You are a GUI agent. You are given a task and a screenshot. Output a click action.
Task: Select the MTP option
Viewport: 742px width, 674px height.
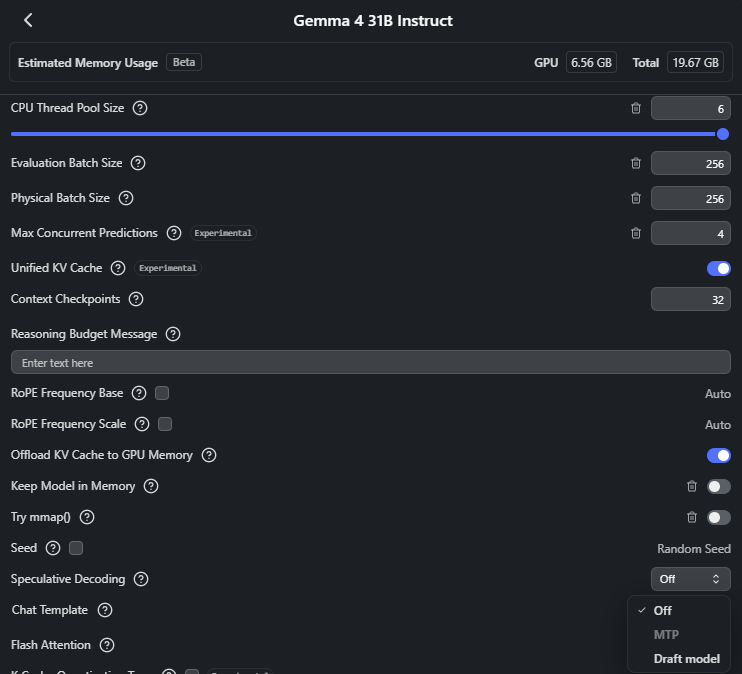coord(679,635)
